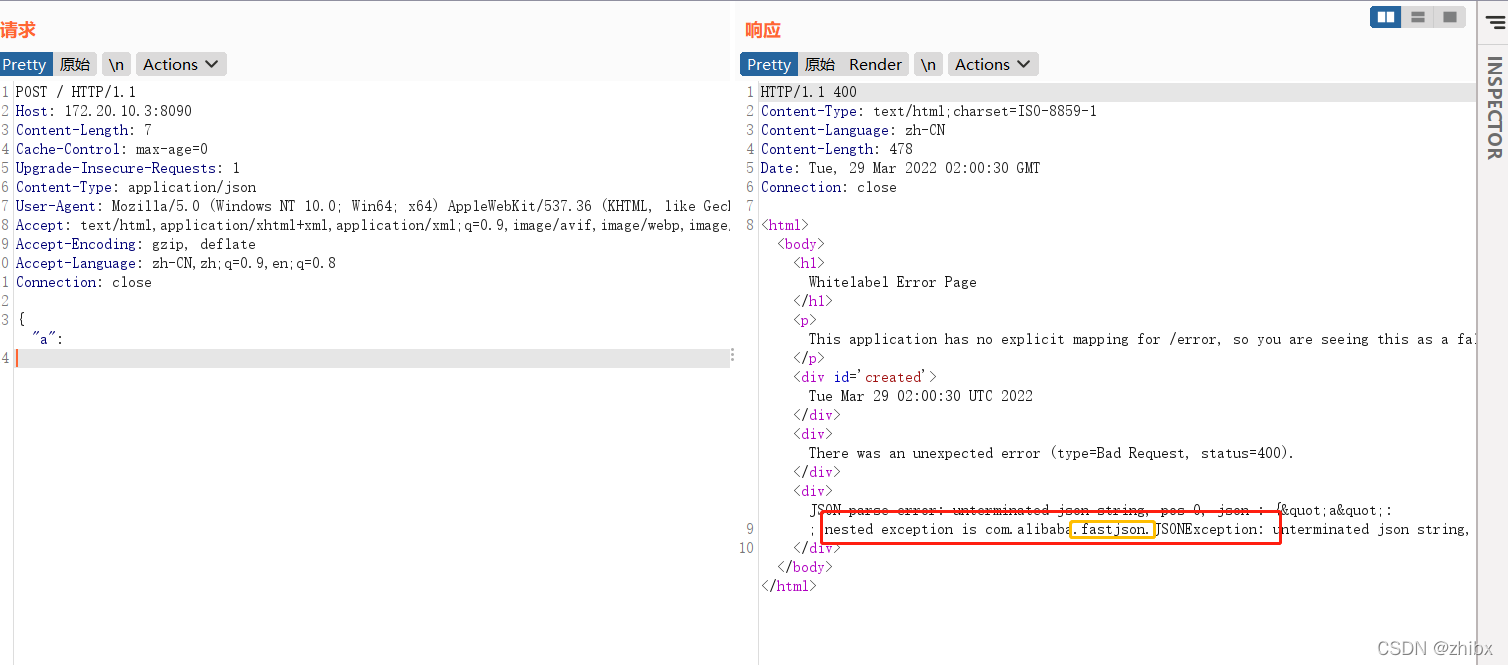The image size is (1508, 665).
Task: Click the closing </html> tag
Action: [x=789, y=586]
